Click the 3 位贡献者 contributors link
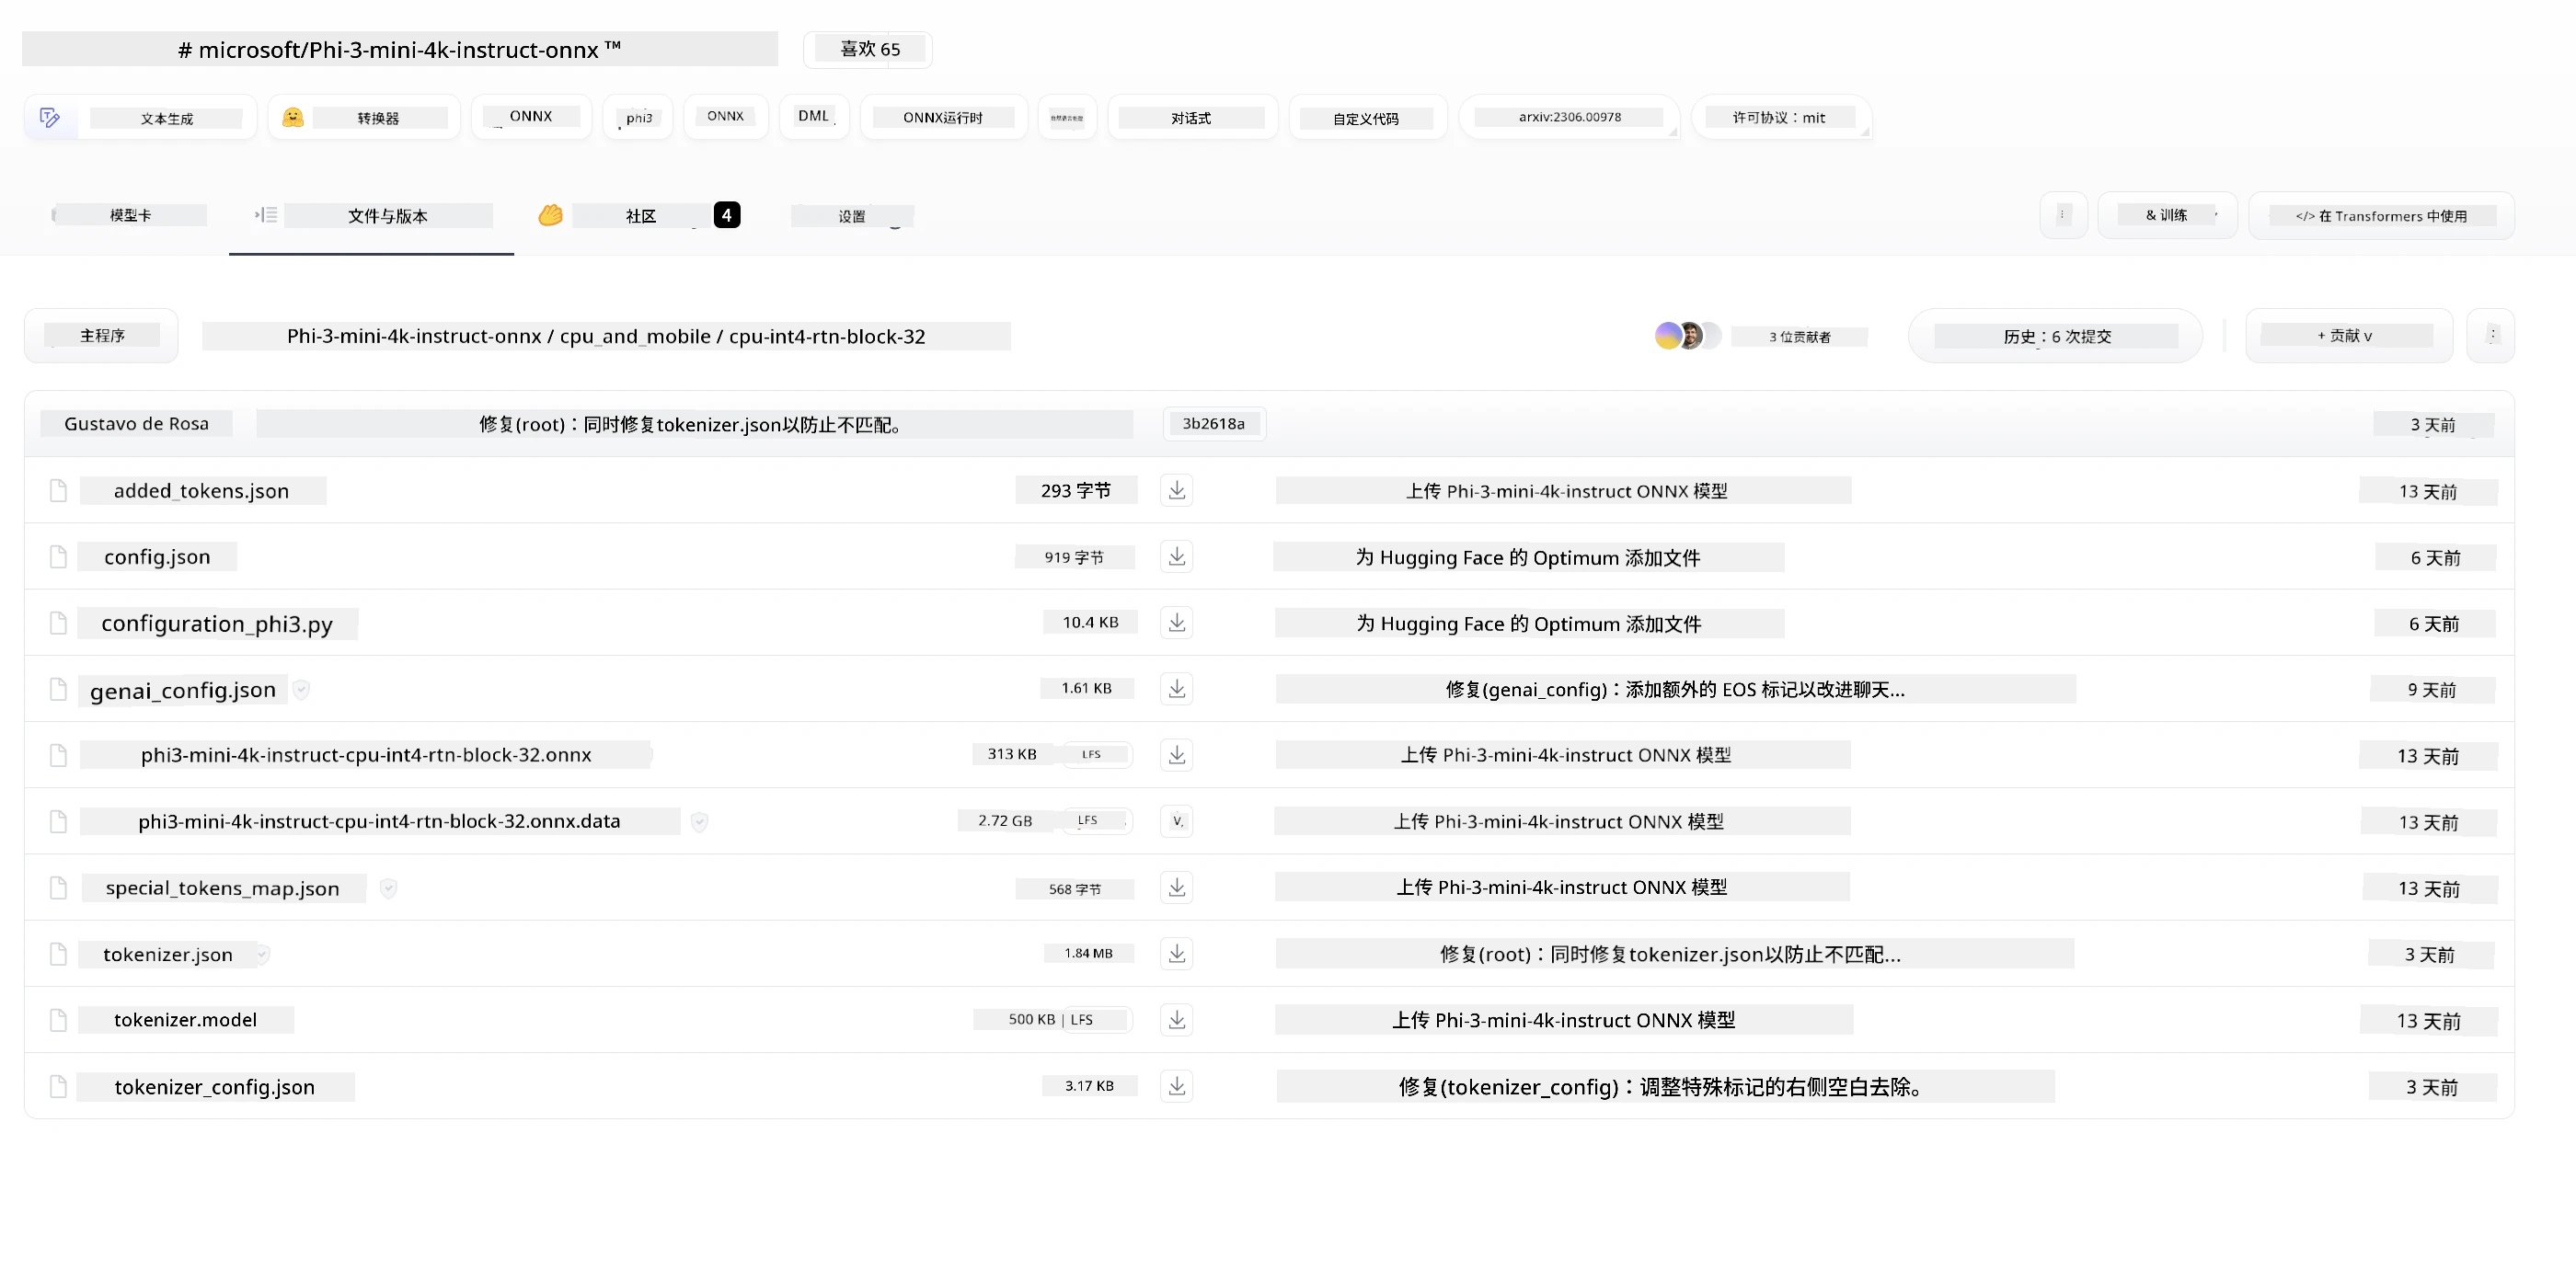Viewport: 2576px width, 1271px height. (1800, 337)
